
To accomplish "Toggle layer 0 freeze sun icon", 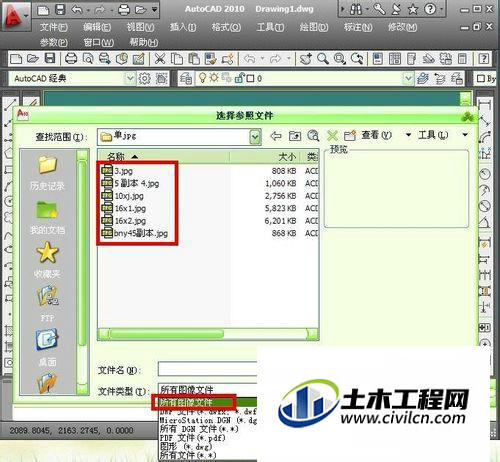I will [214, 78].
